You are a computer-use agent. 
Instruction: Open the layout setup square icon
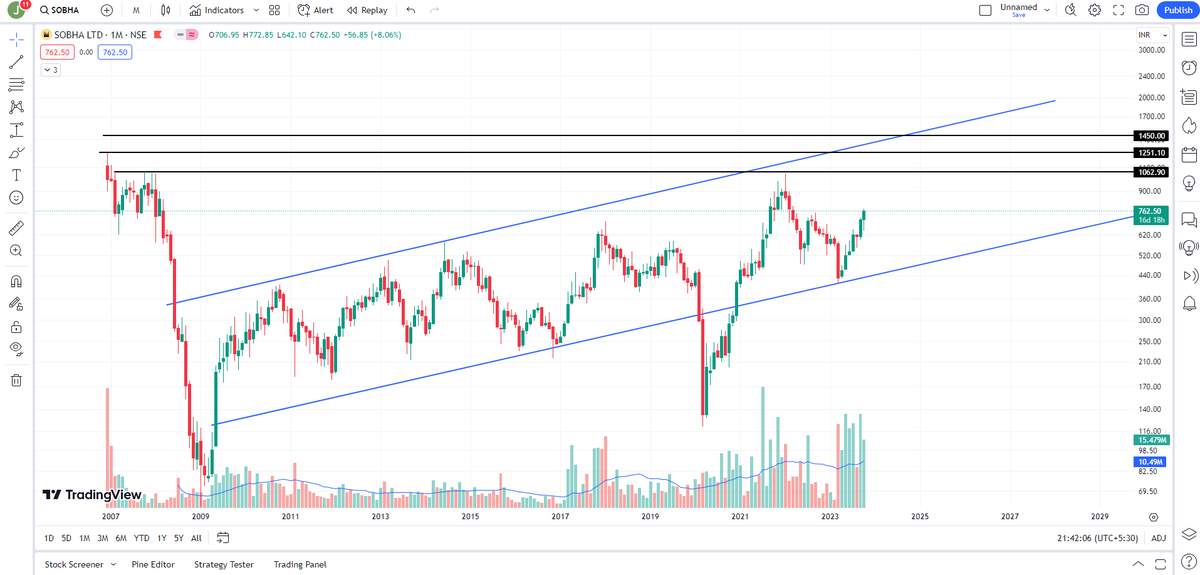click(x=985, y=10)
